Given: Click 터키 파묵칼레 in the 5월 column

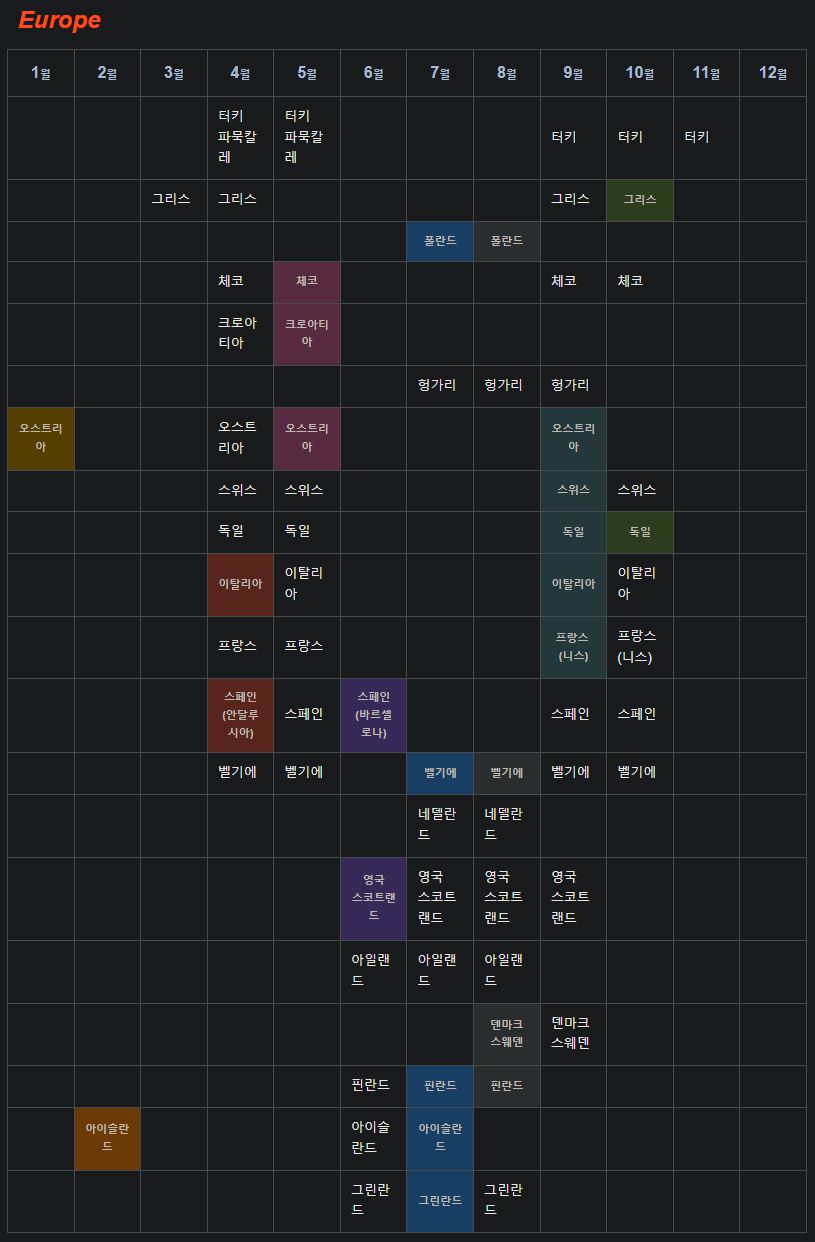Looking at the screenshot, I should coord(304,137).
